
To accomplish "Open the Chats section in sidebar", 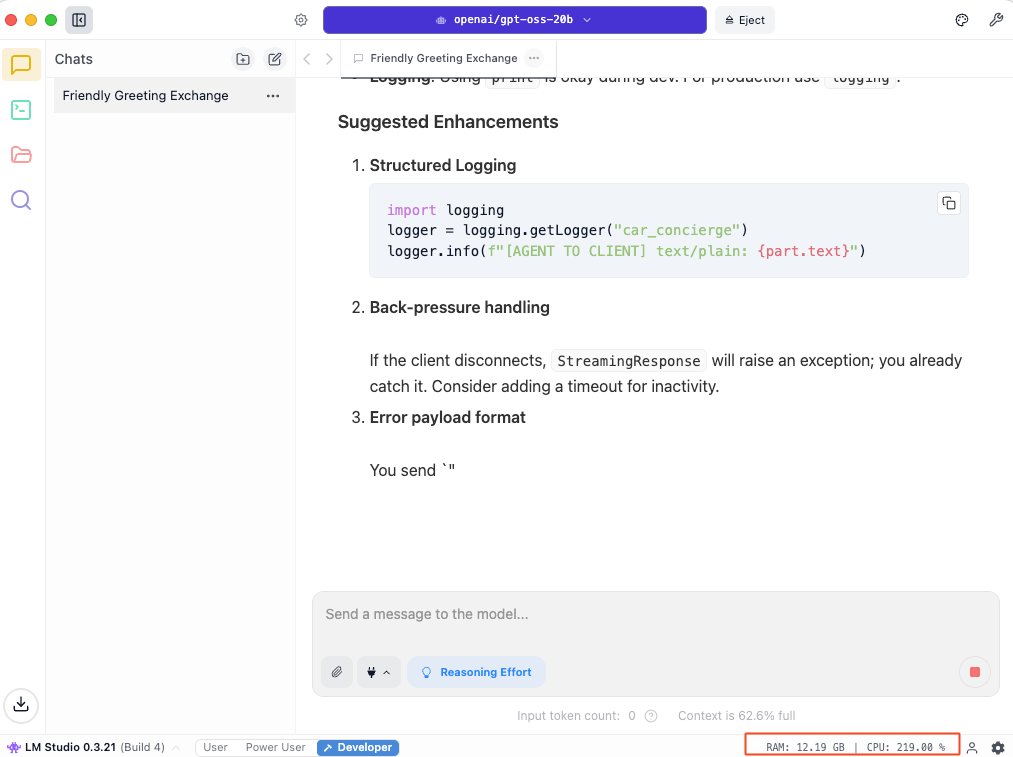I will (x=21, y=65).
